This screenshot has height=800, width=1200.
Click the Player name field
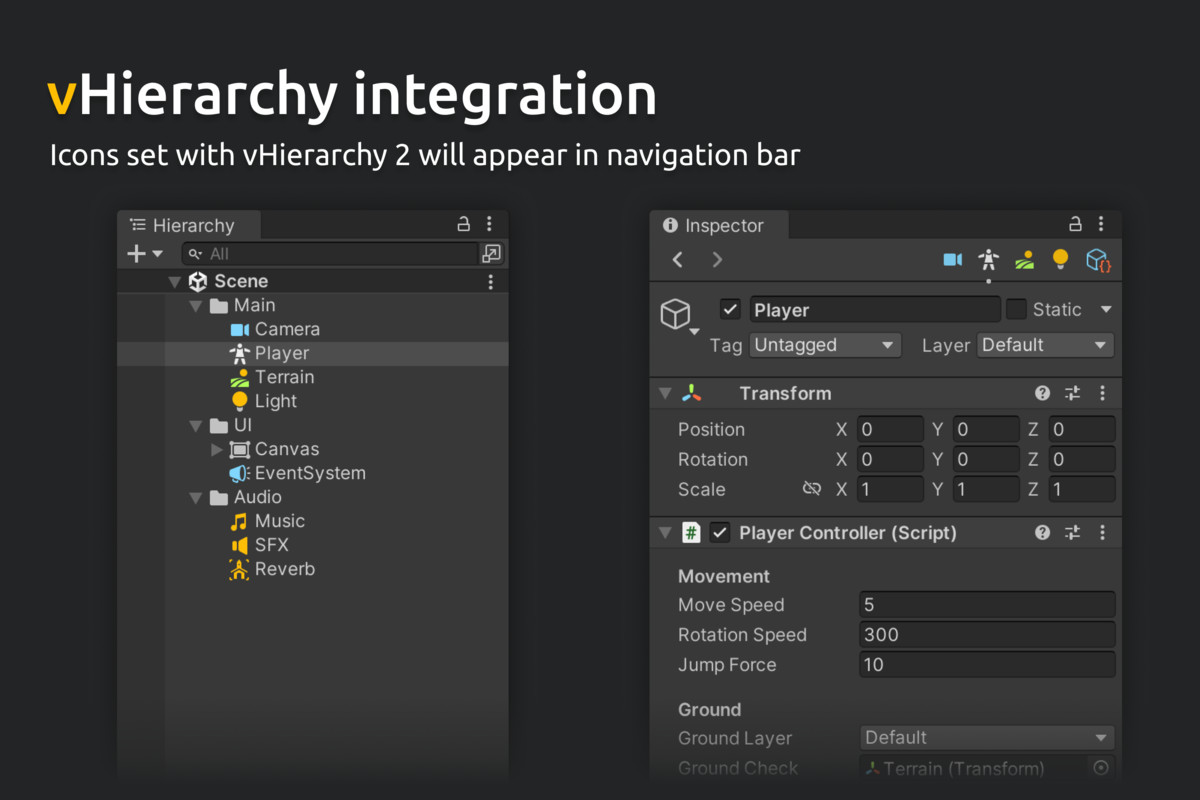(x=875, y=310)
